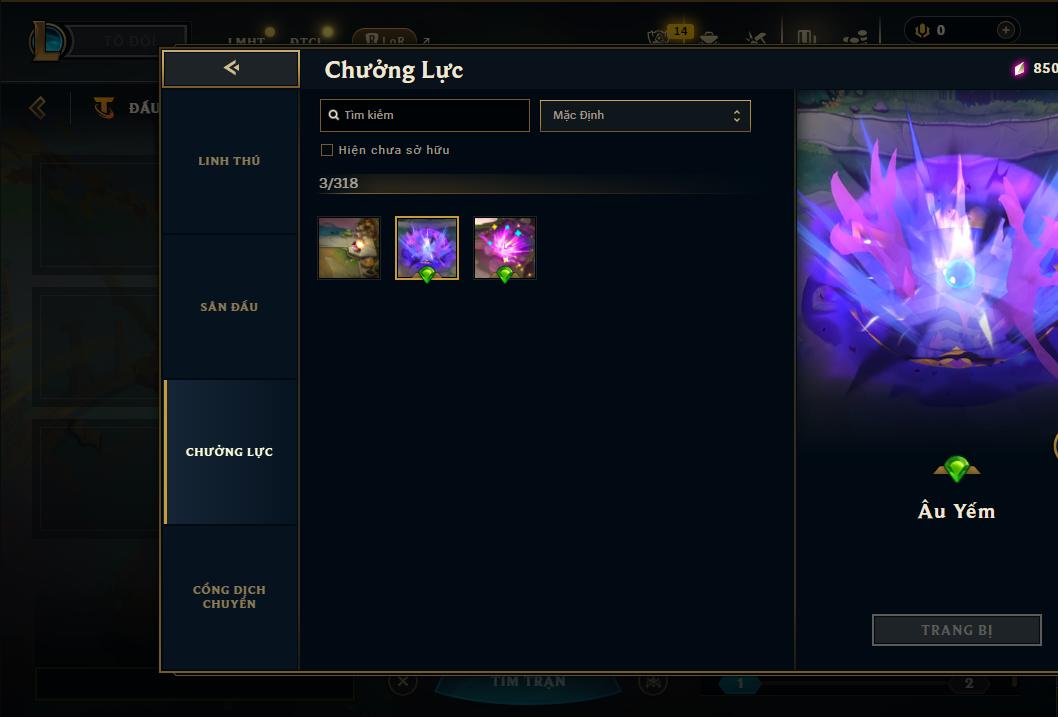The image size is (1058, 717).
Task: Click the plus icon next to currency 0
Action: 1005,30
